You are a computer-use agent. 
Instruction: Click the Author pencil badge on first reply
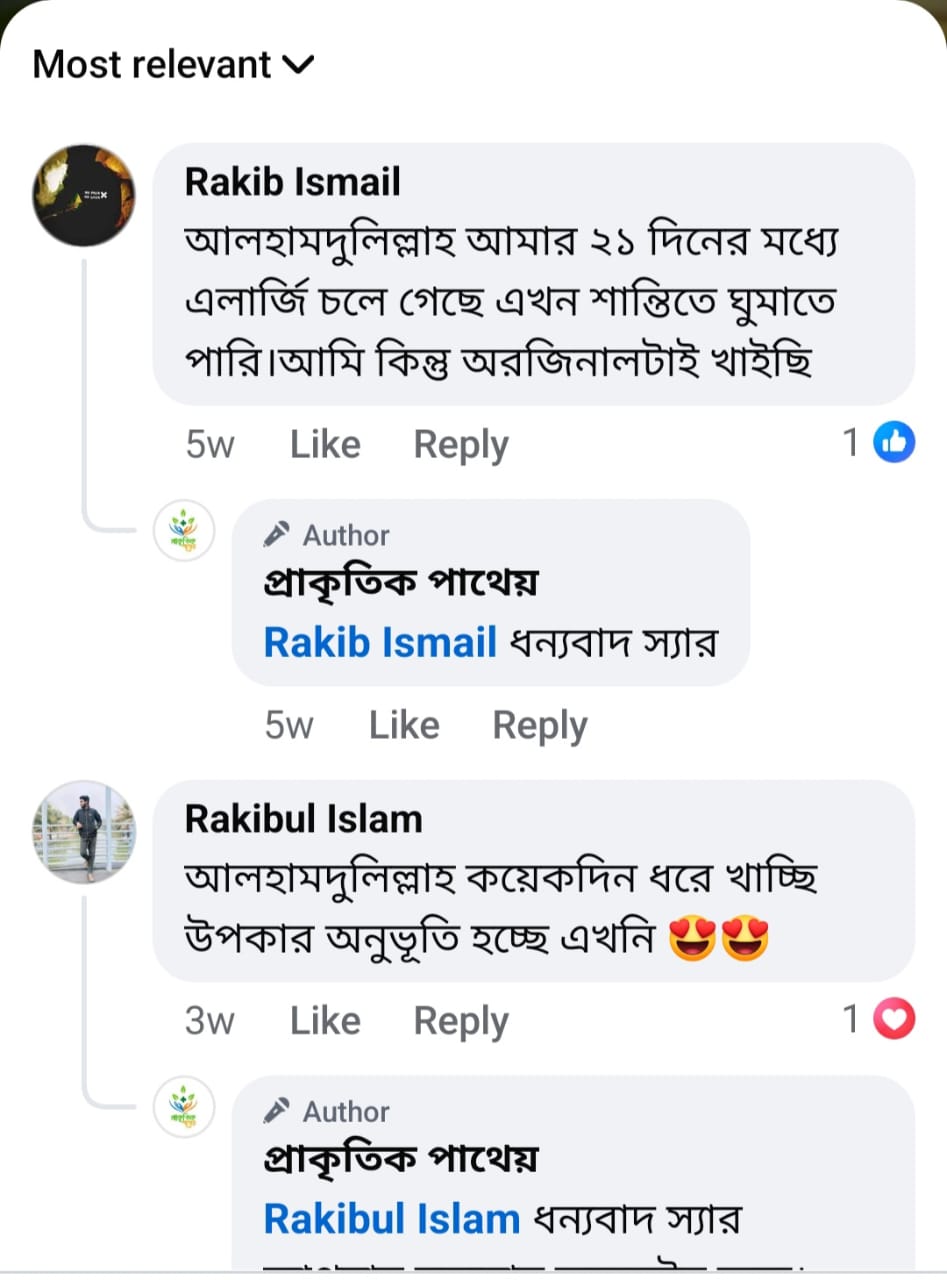tap(326, 535)
